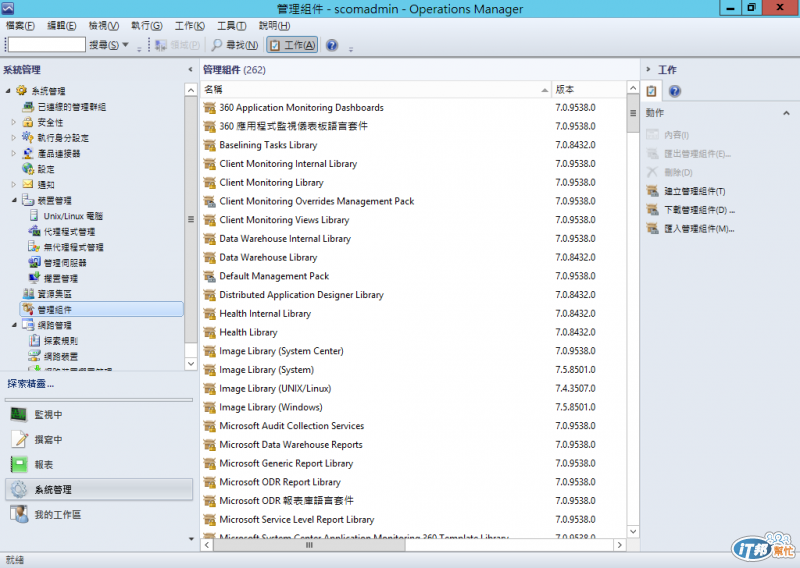Screen dimensions: 800x568
Task: Click 匯入管理組件(M) action link
Action: pos(699,229)
